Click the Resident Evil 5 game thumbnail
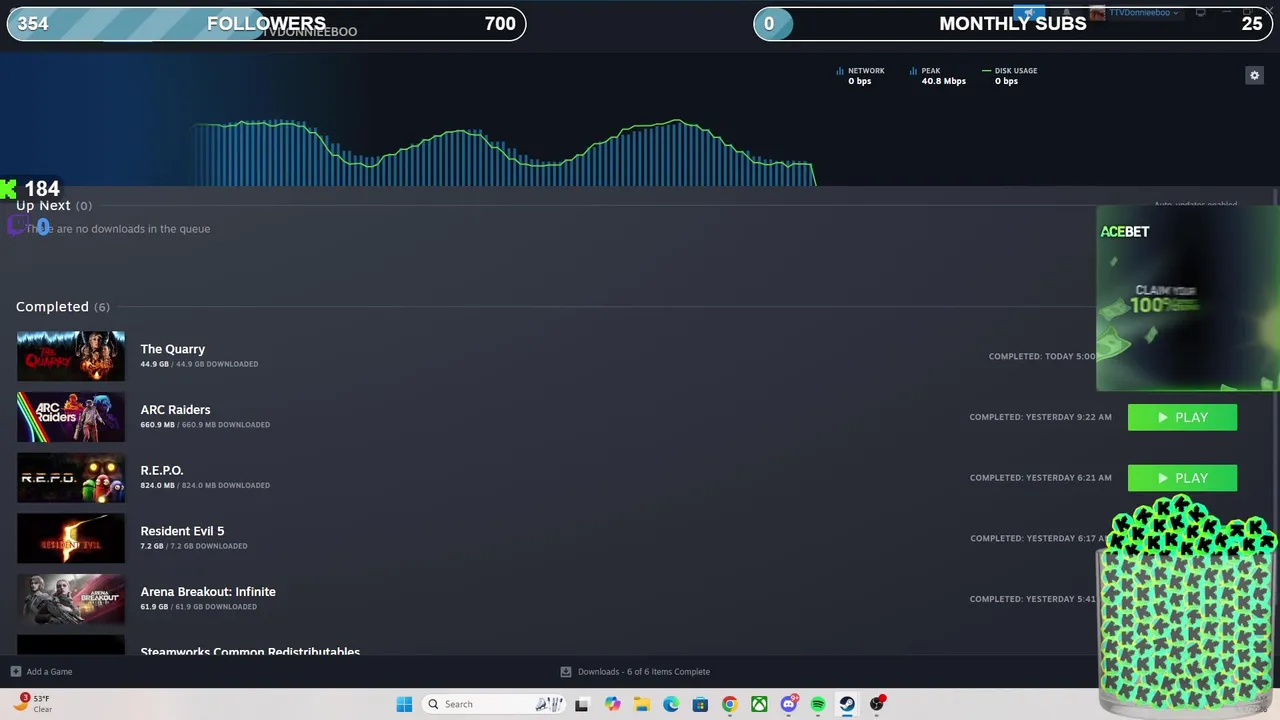 (71, 538)
